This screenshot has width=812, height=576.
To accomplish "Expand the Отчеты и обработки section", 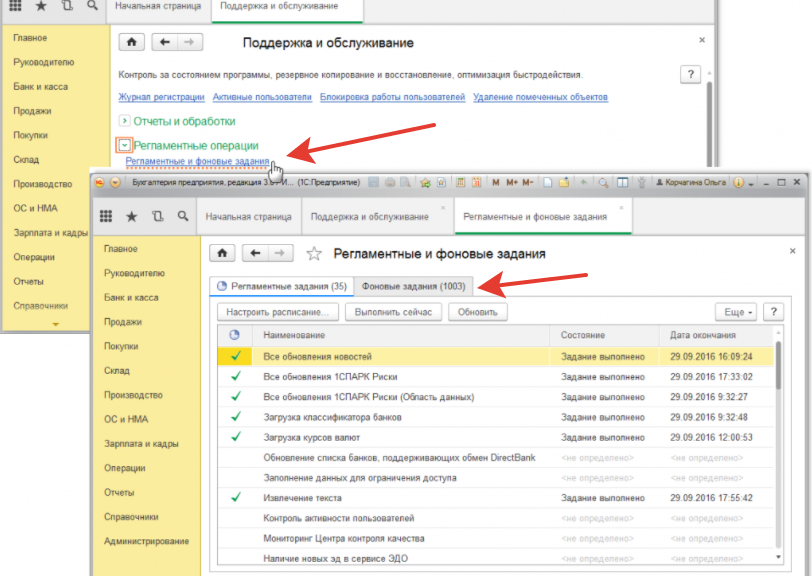I will click(x=124, y=121).
